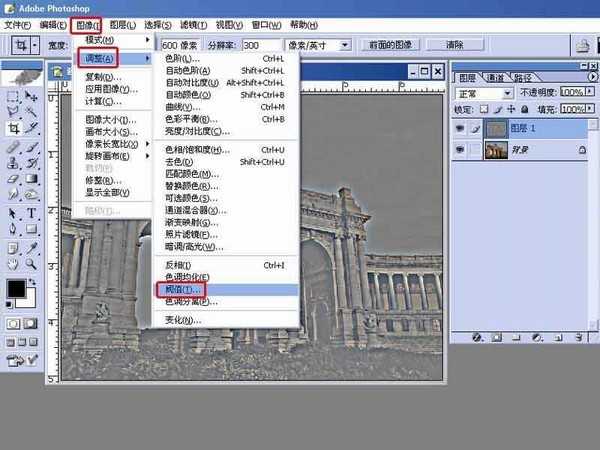Choose 去色(D) desaturate item
600x450 pixels.
pyautogui.click(x=226, y=162)
